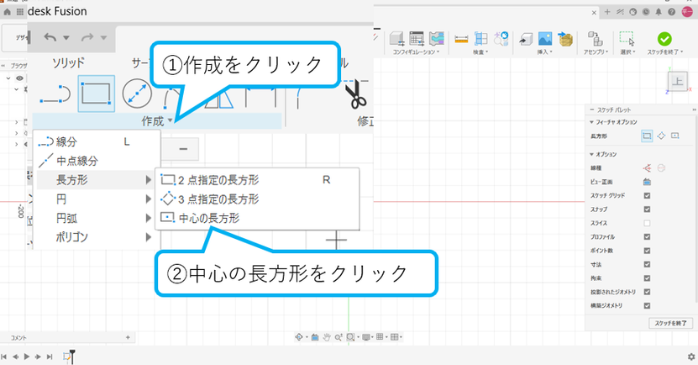Expand the 円弧 (Arc) submenu arrow

pos(148,218)
